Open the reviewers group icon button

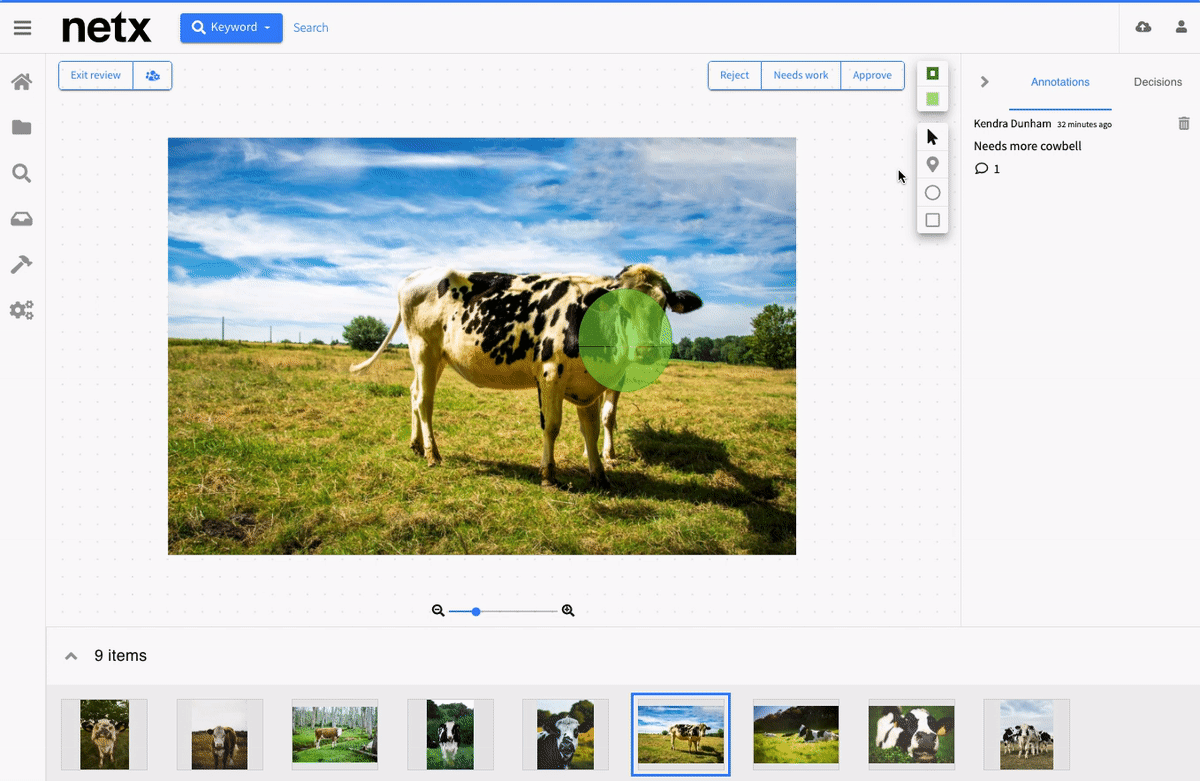tap(152, 76)
